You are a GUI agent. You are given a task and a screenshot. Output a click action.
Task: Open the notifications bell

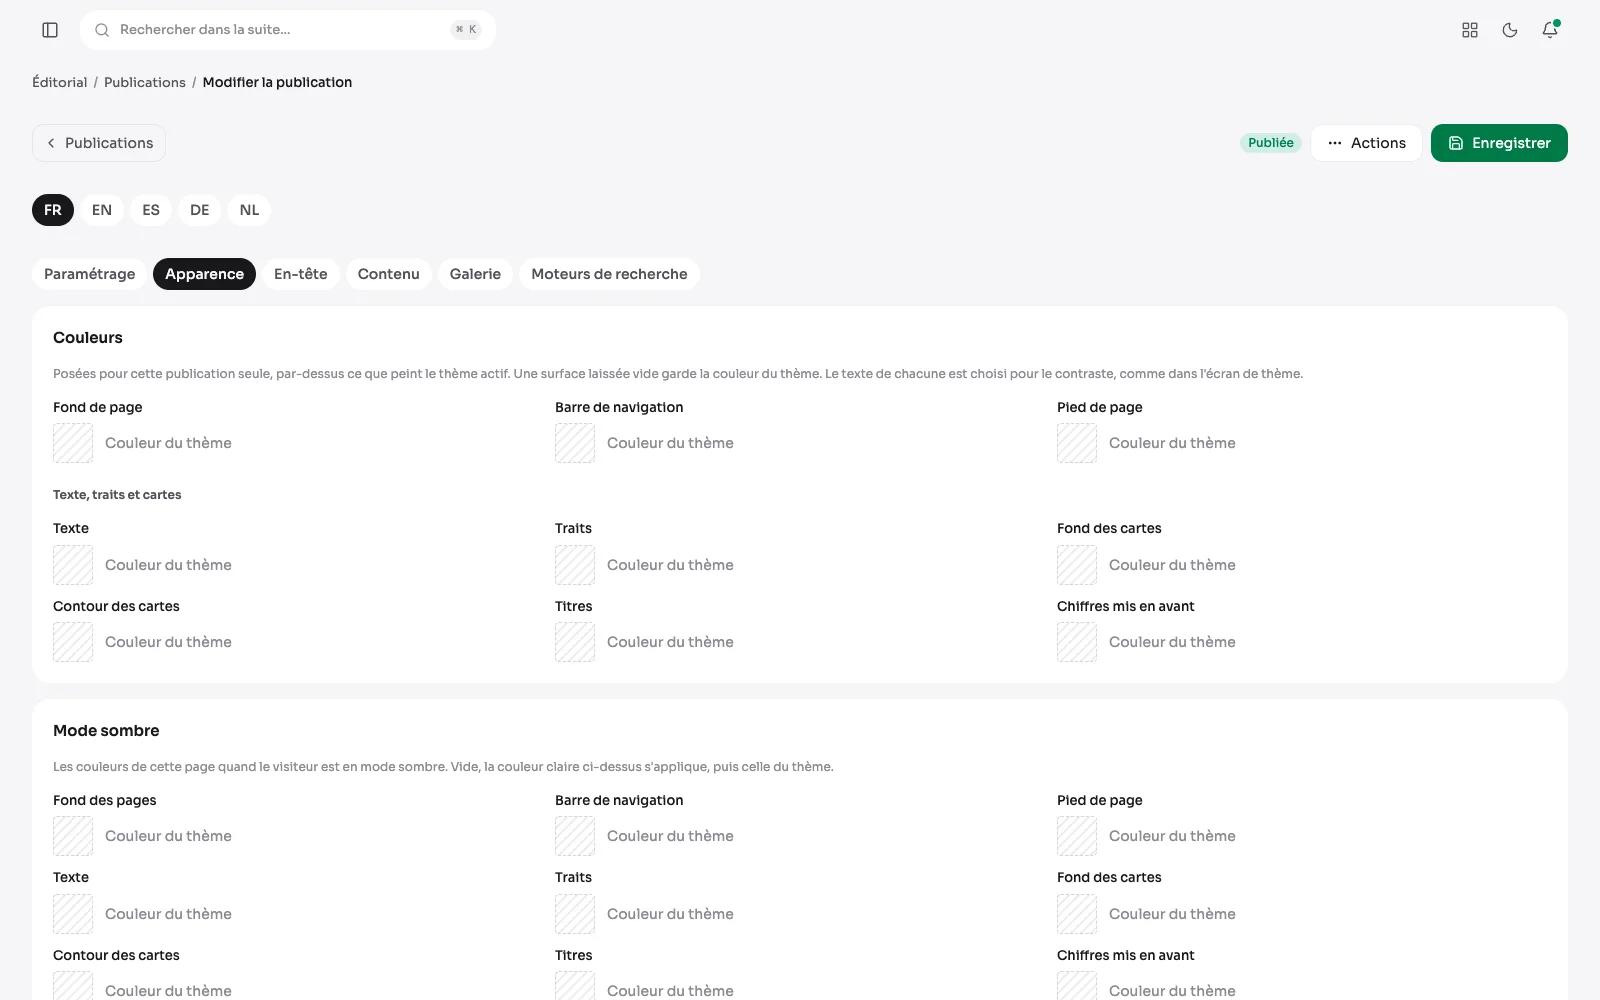(1550, 30)
